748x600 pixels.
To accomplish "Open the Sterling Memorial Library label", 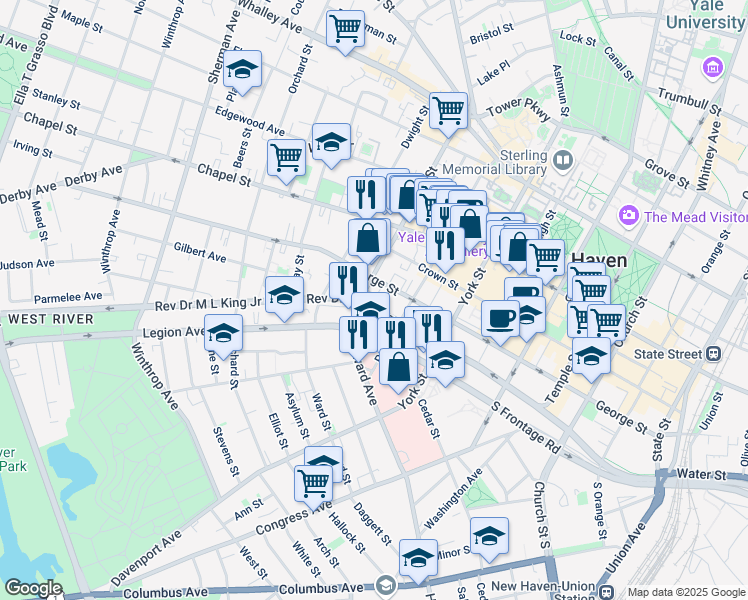I will (494, 162).
